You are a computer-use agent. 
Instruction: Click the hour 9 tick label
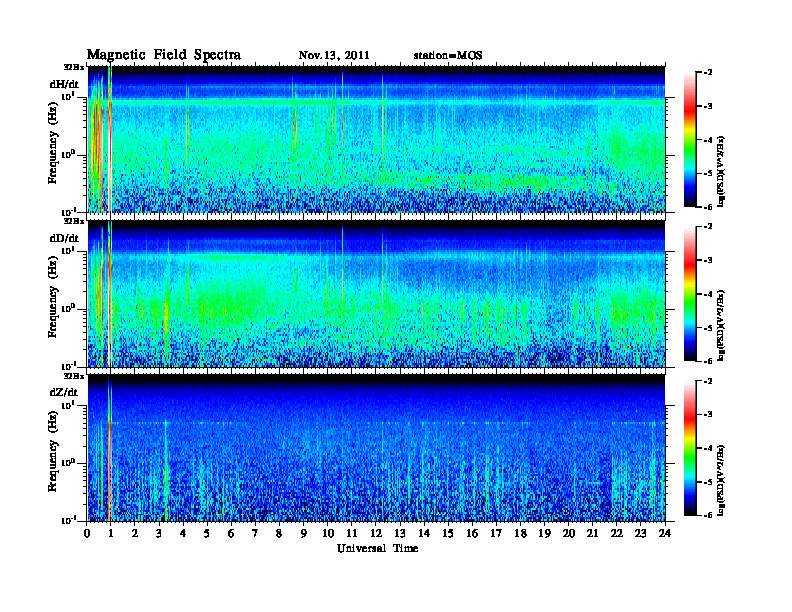[304, 533]
